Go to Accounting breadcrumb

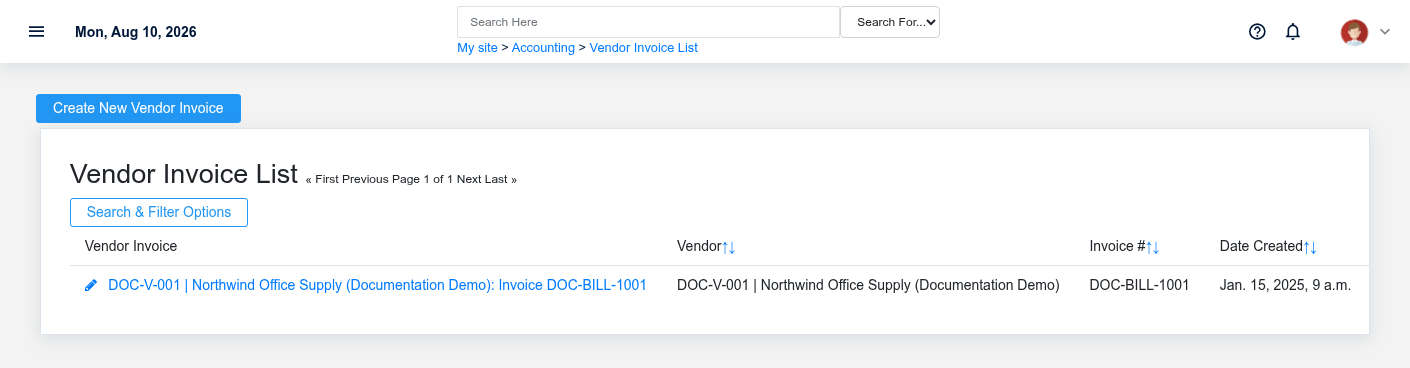[543, 47]
